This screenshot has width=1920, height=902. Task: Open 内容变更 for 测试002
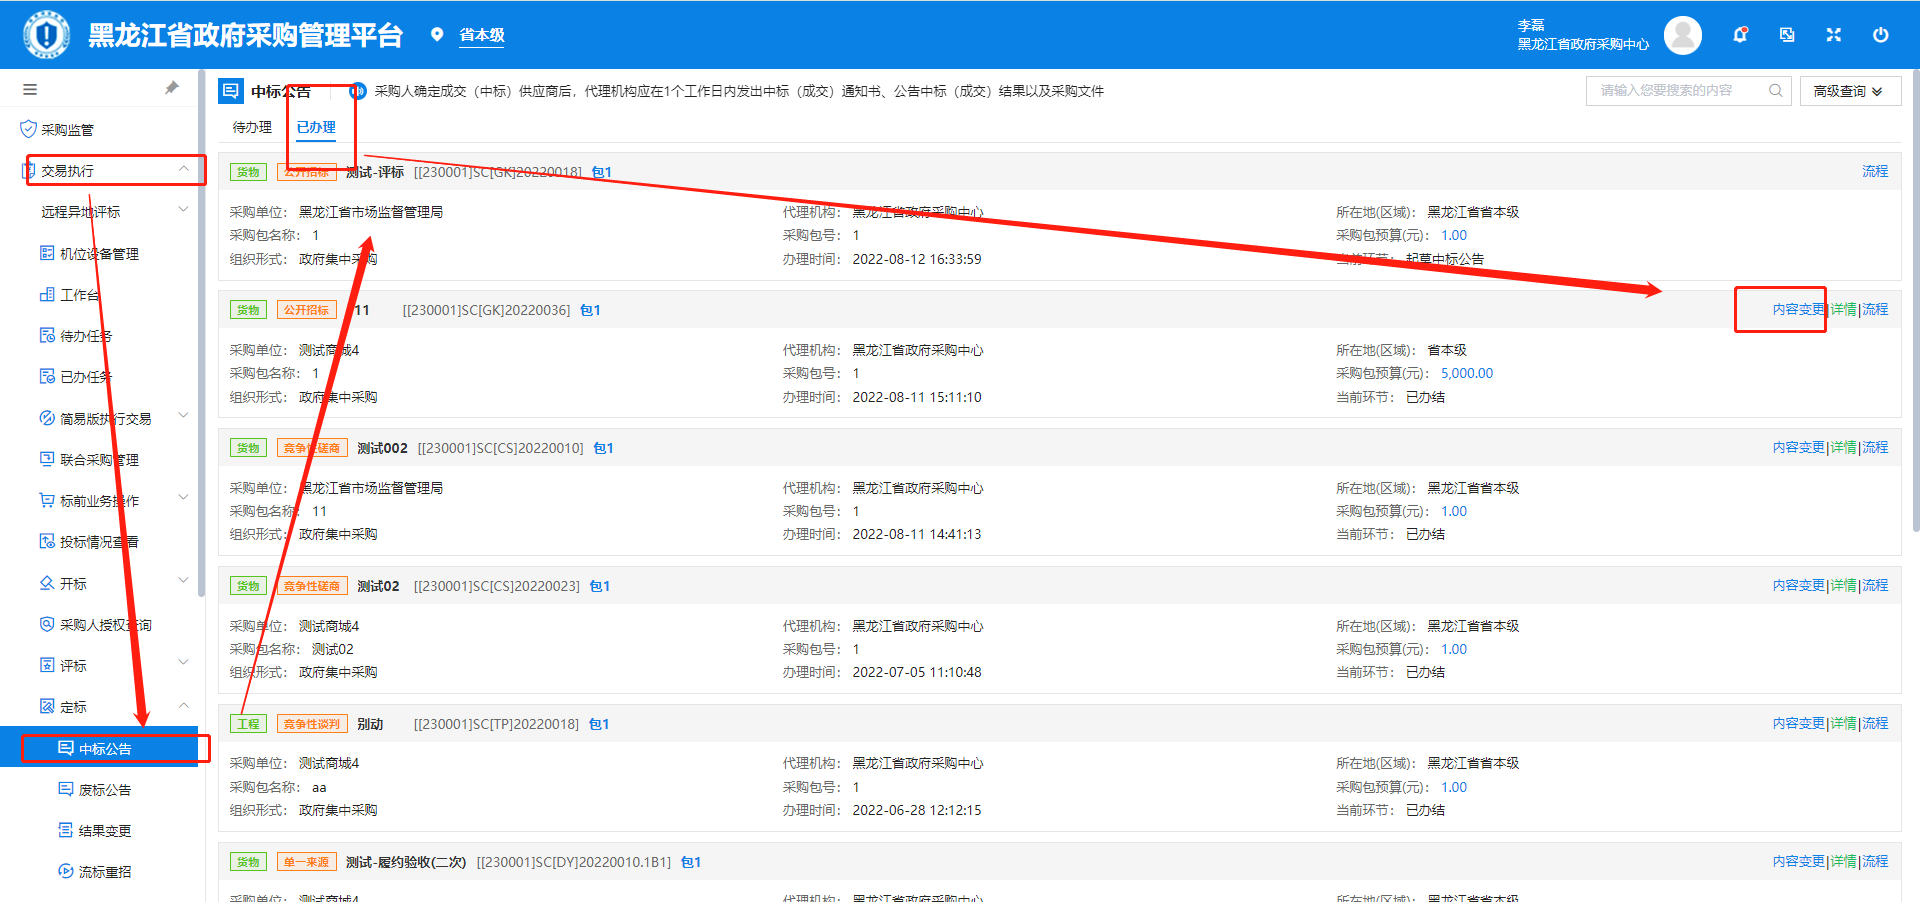1799,448
